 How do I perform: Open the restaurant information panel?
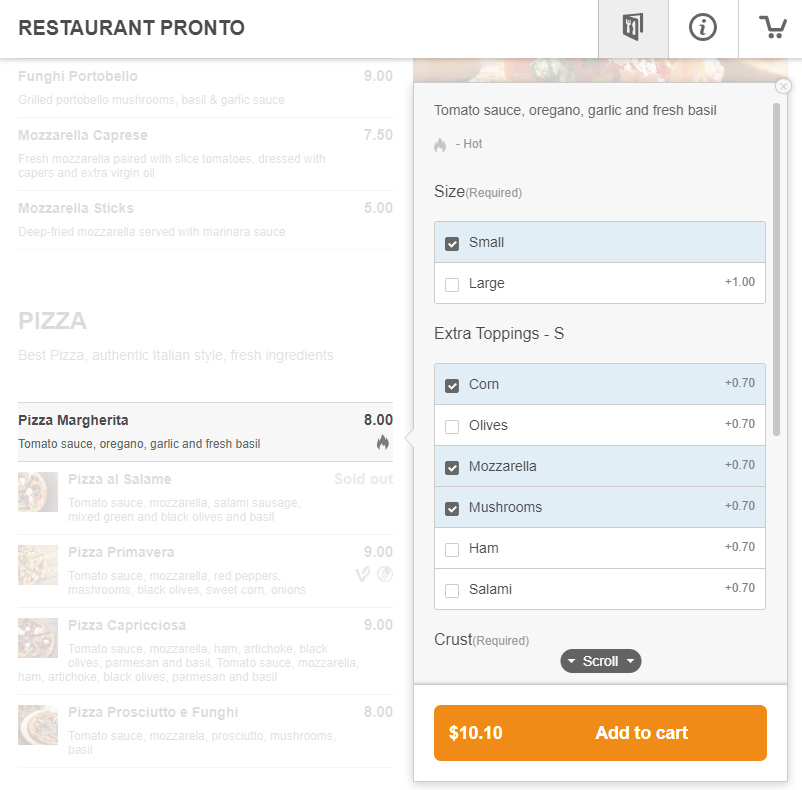703,28
